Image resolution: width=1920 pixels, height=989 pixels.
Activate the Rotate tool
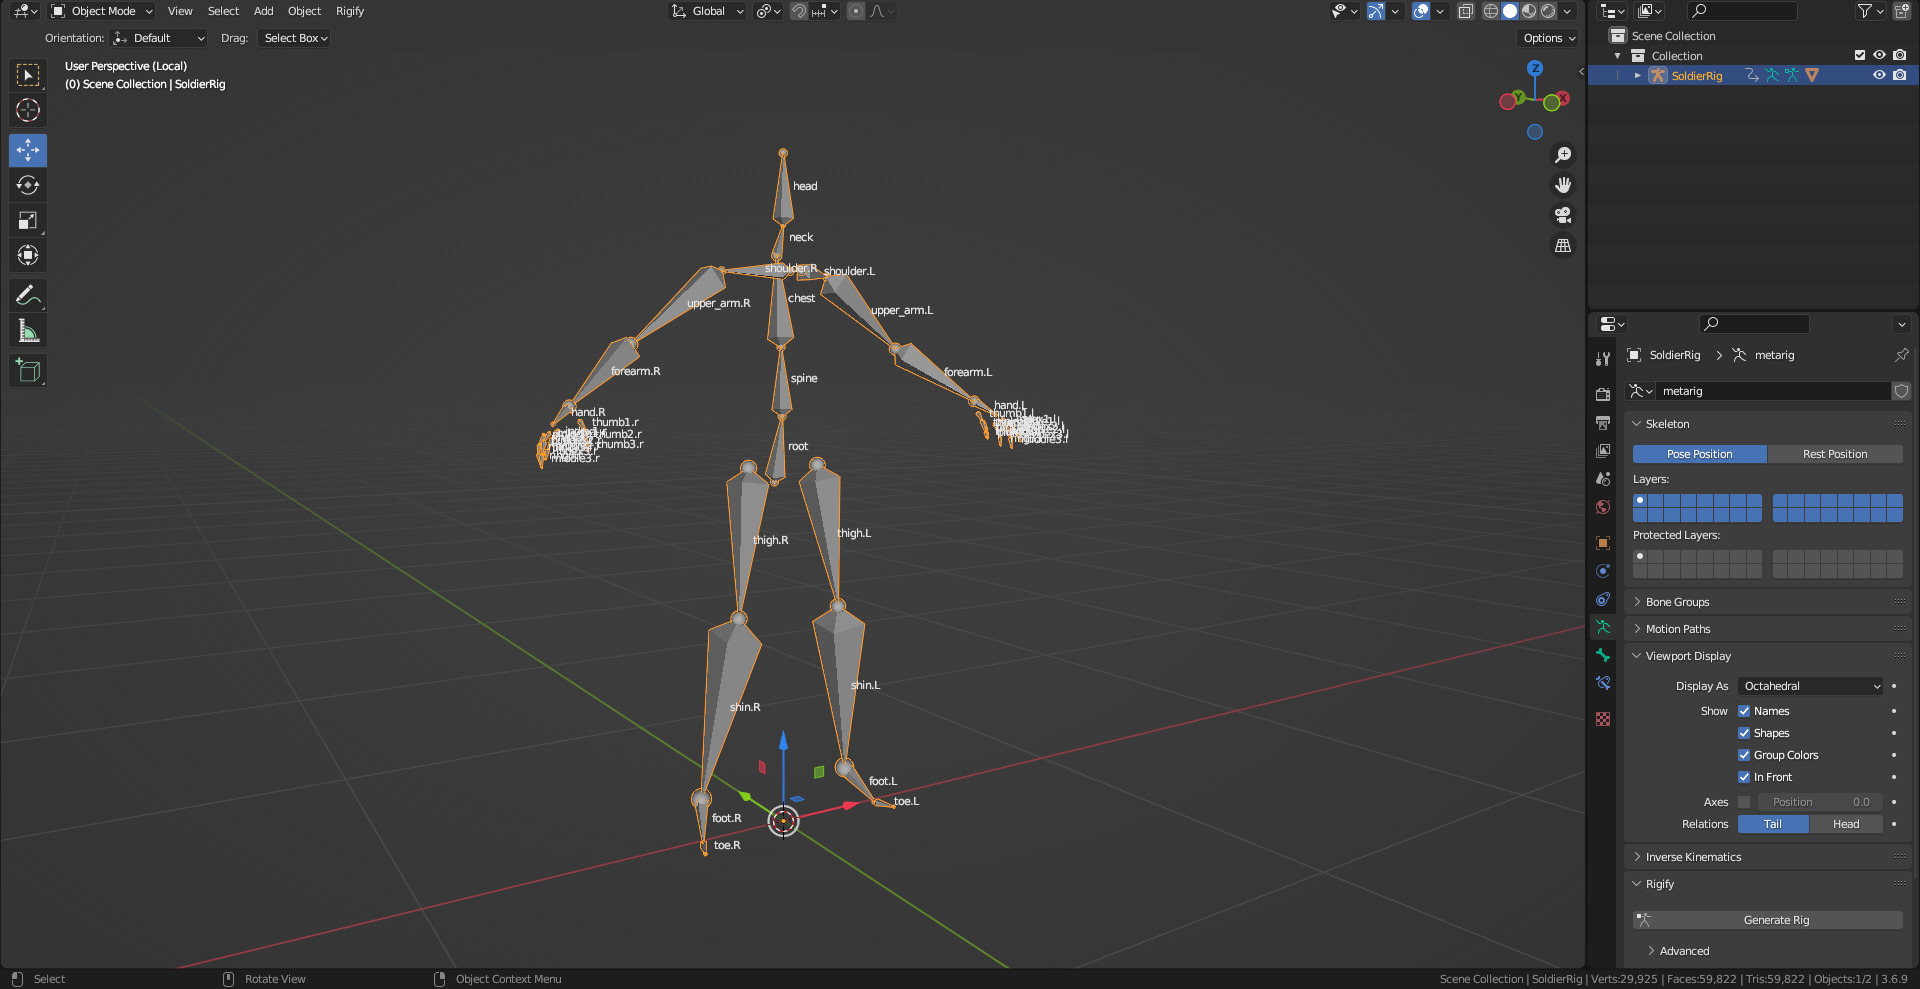pos(28,185)
